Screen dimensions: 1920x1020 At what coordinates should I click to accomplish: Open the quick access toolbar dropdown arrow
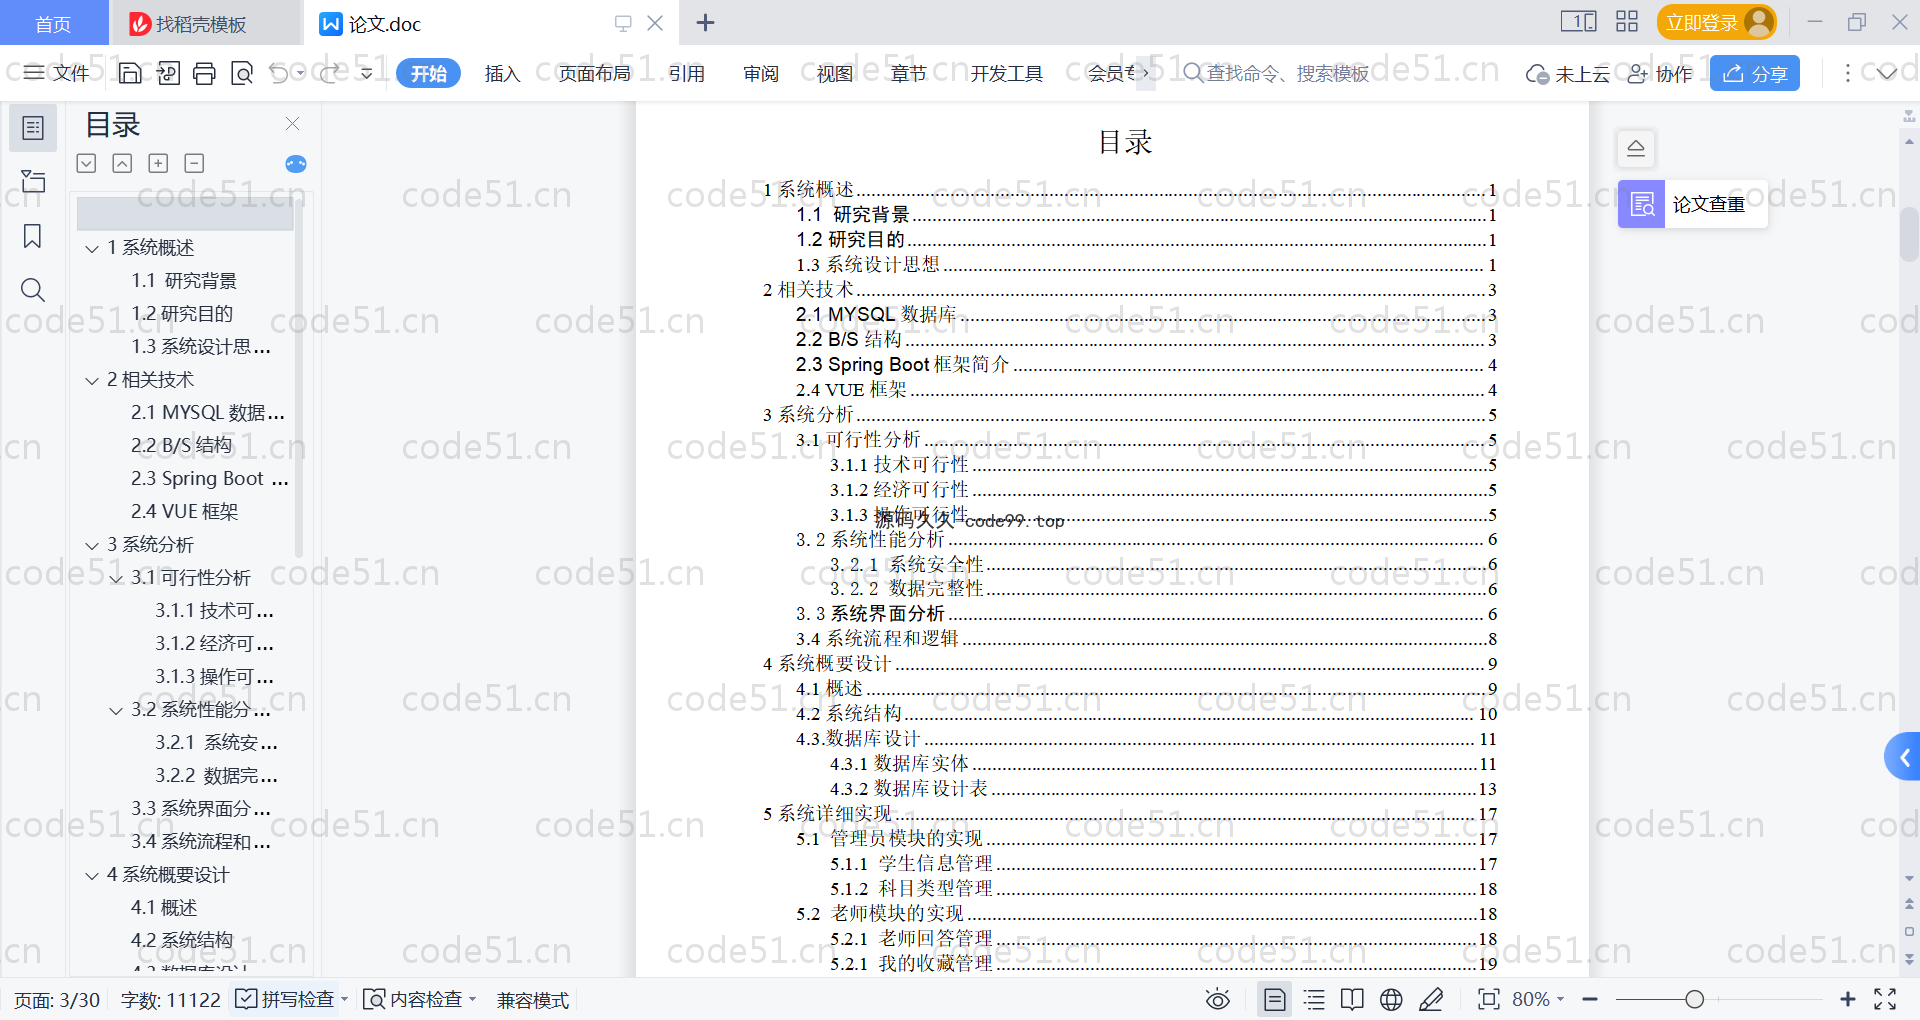pyautogui.click(x=367, y=73)
